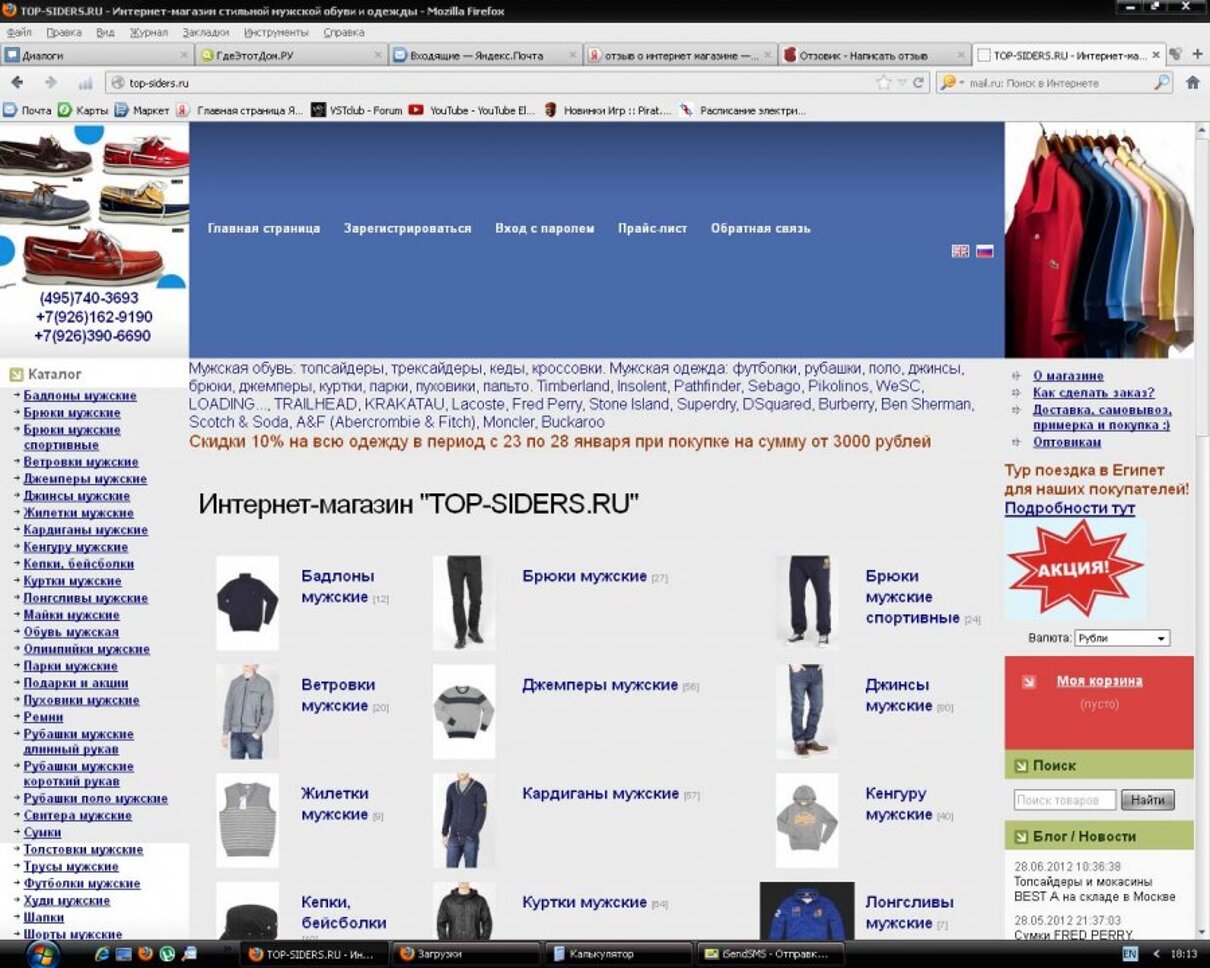Image resolution: width=1210 pixels, height=968 pixels.
Task: Click the Обратная связь header link
Action: pos(761,228)
